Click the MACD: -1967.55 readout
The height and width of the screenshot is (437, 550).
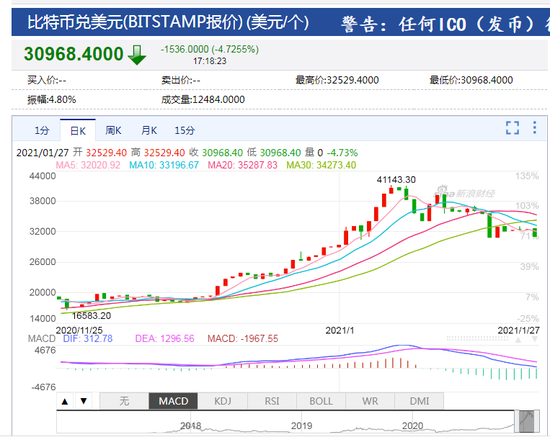(243, 338)
